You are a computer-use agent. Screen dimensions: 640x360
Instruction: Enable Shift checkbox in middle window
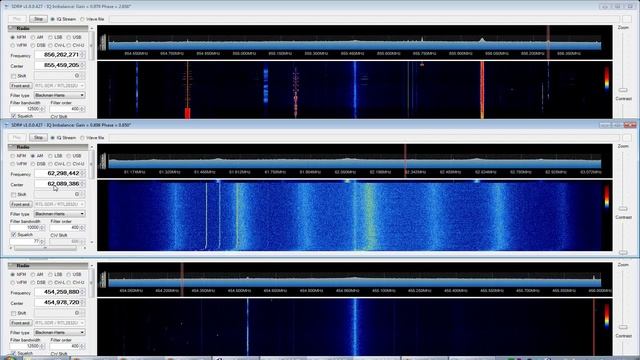tap(13, 194)
